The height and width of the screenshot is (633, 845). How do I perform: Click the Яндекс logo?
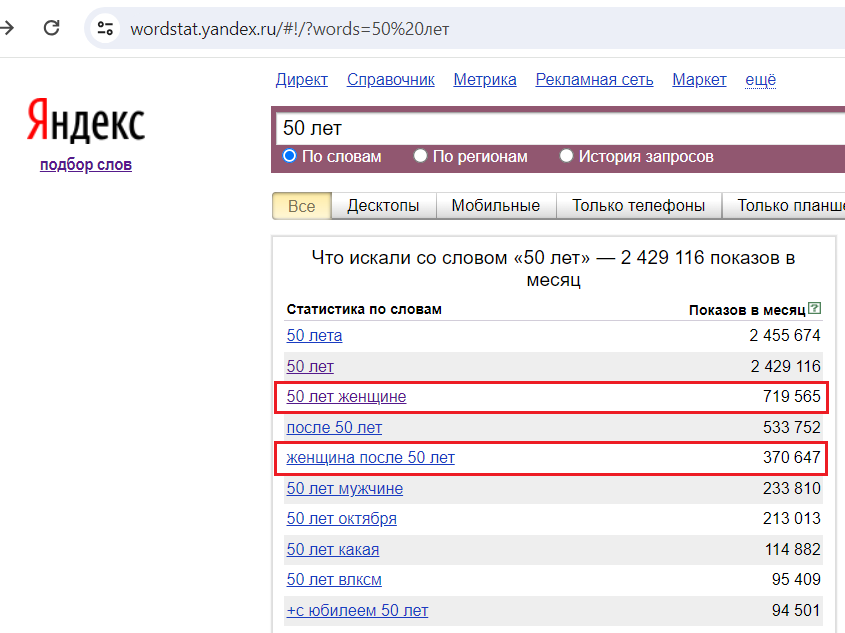[x=86, y=121]
